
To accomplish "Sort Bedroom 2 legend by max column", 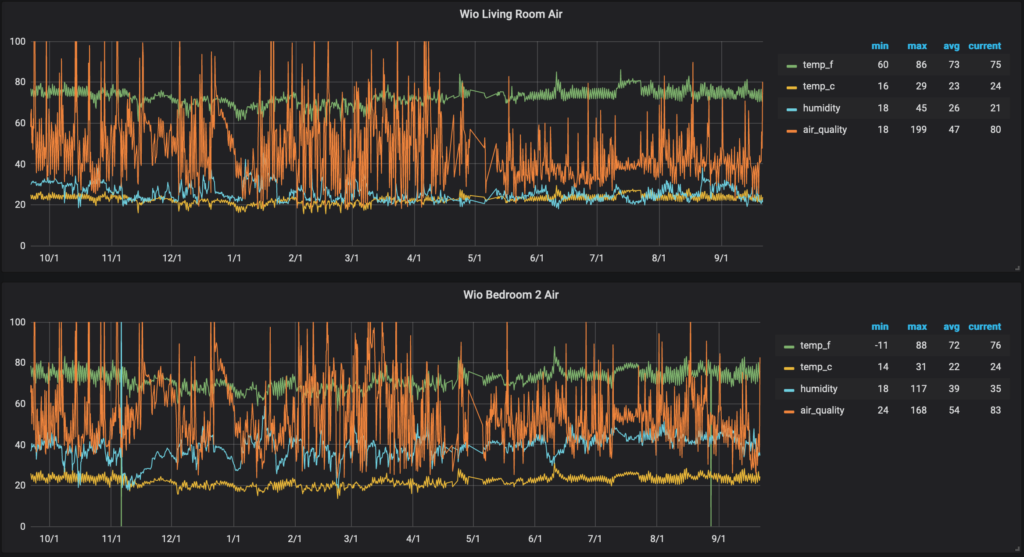I will coord(916,327).
